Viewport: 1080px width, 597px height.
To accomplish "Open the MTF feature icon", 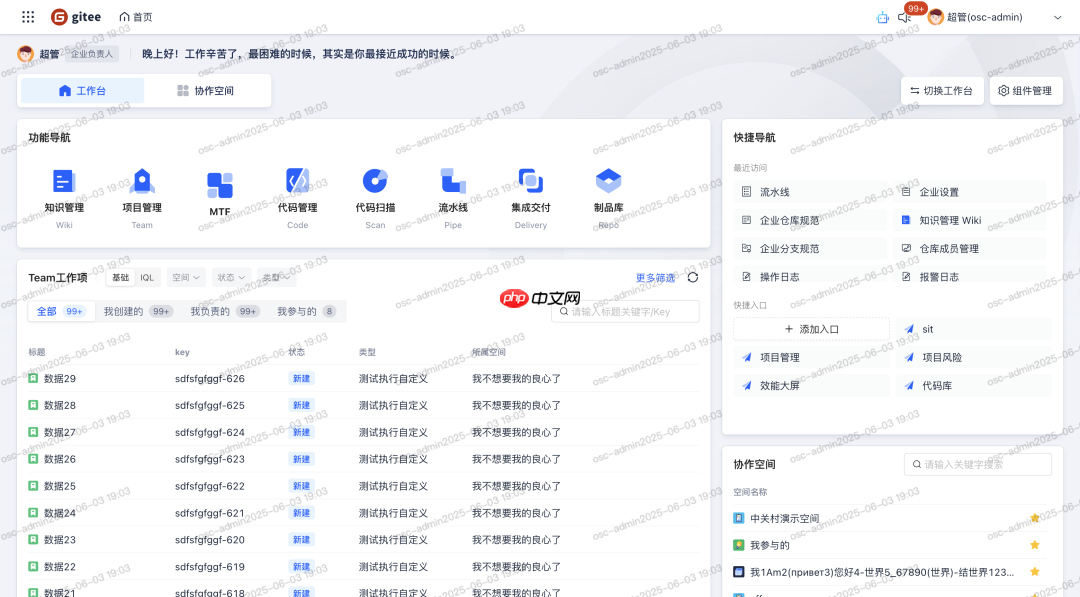I will click(x=219, y=190).
